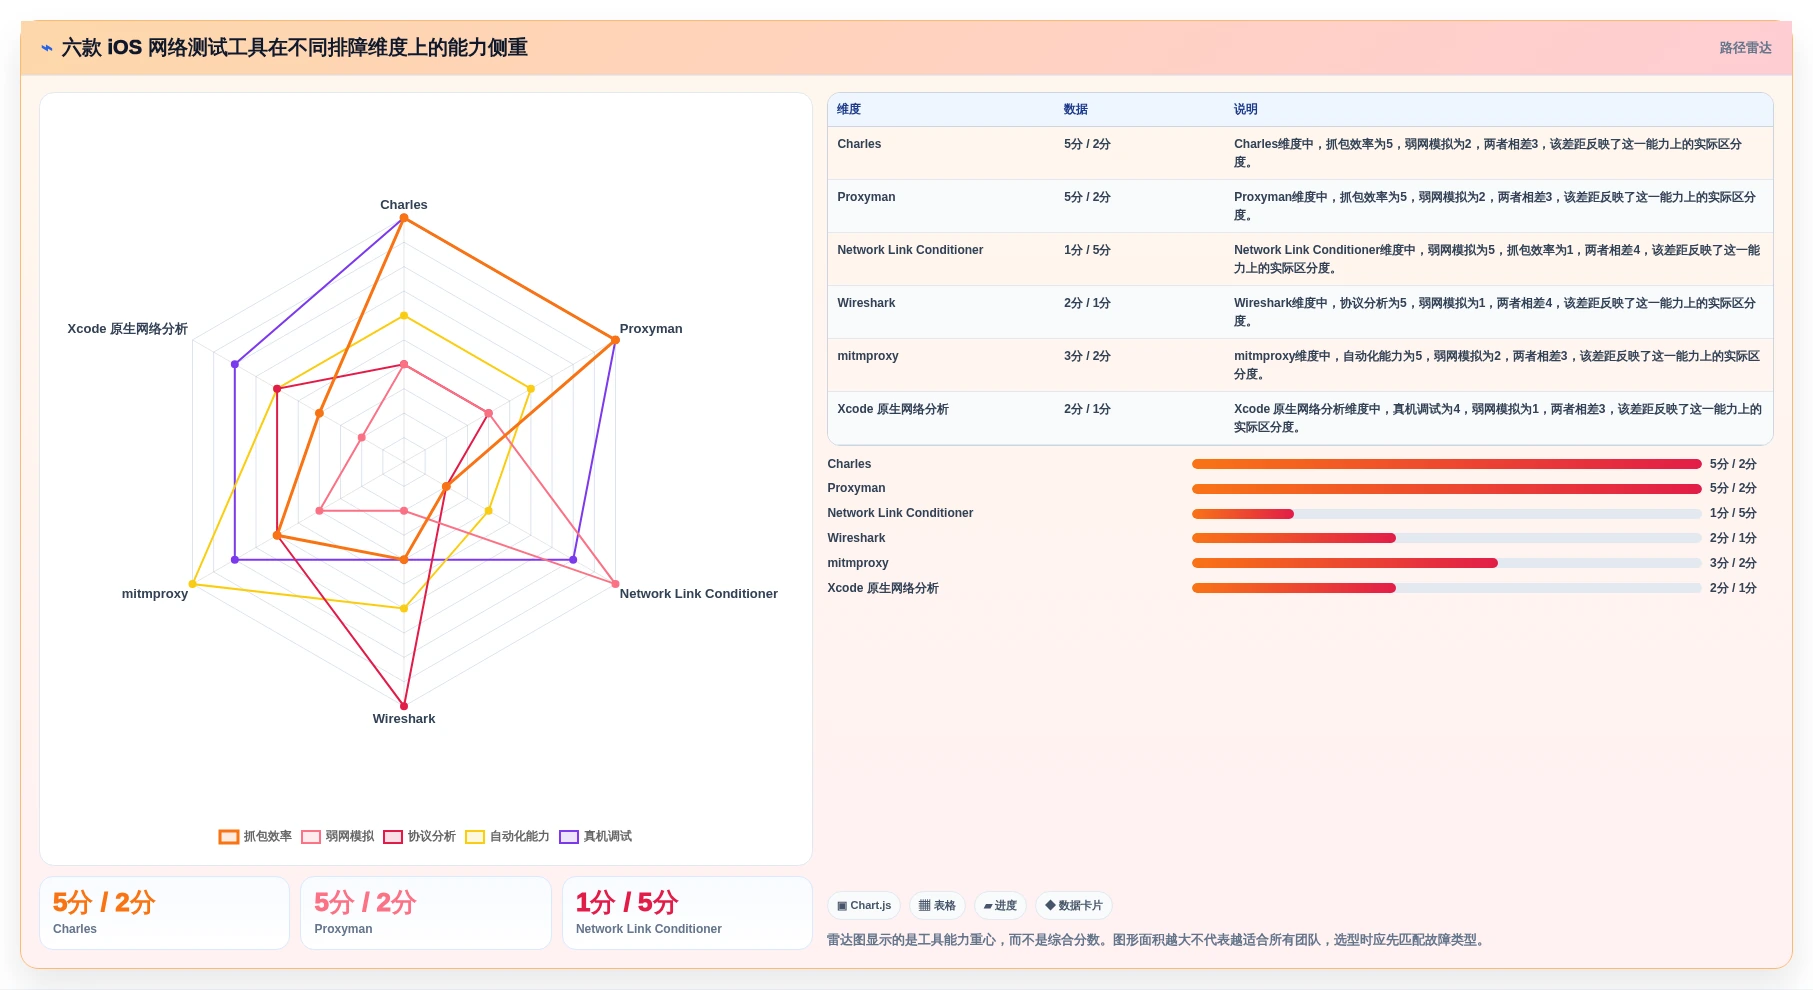Click the Wireshark progress bar

point(1446,538)
